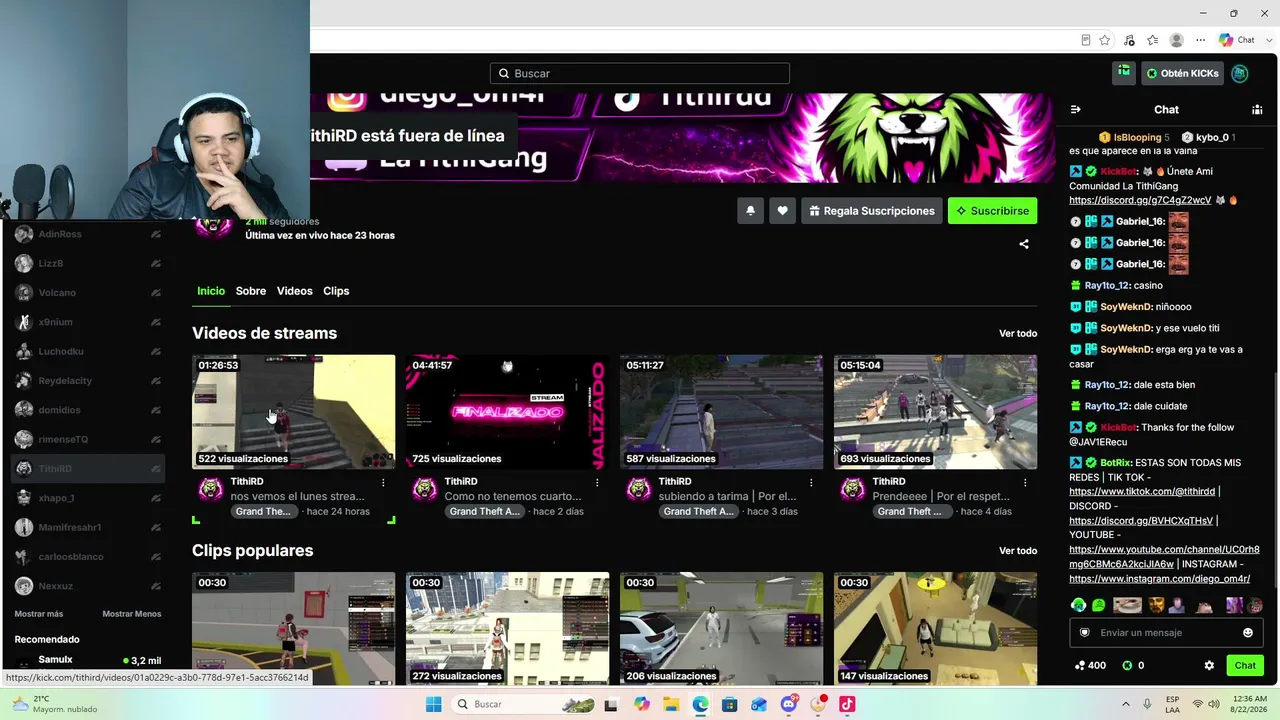Open the user profile avatar in Kick header

(1240, 73)
